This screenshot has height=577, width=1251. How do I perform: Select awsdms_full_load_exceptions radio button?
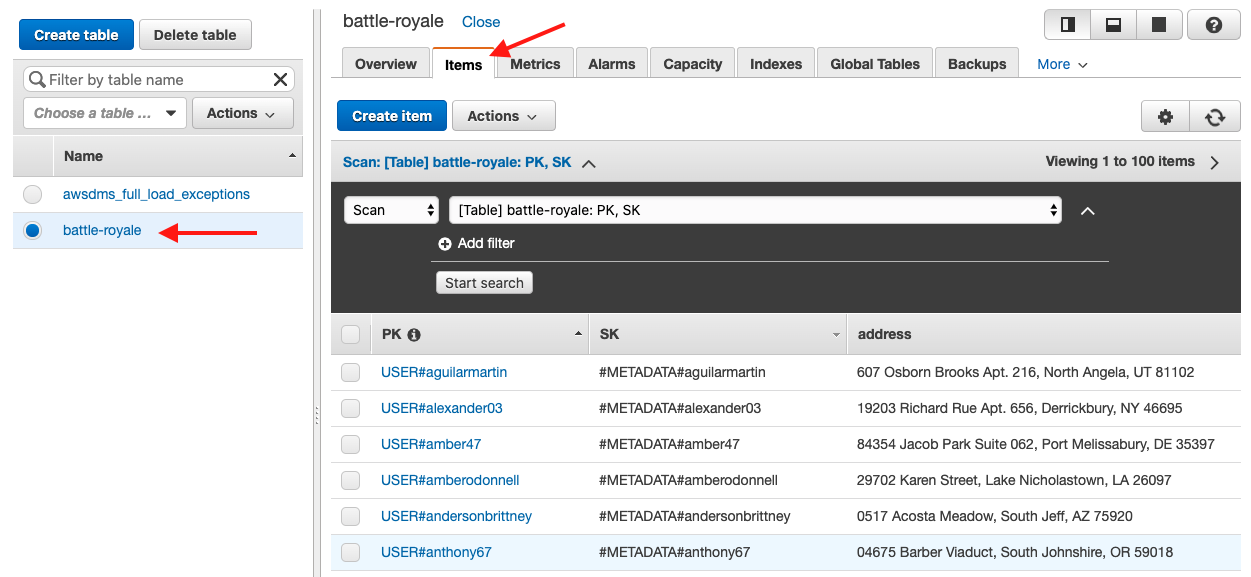tap(33, 194)
